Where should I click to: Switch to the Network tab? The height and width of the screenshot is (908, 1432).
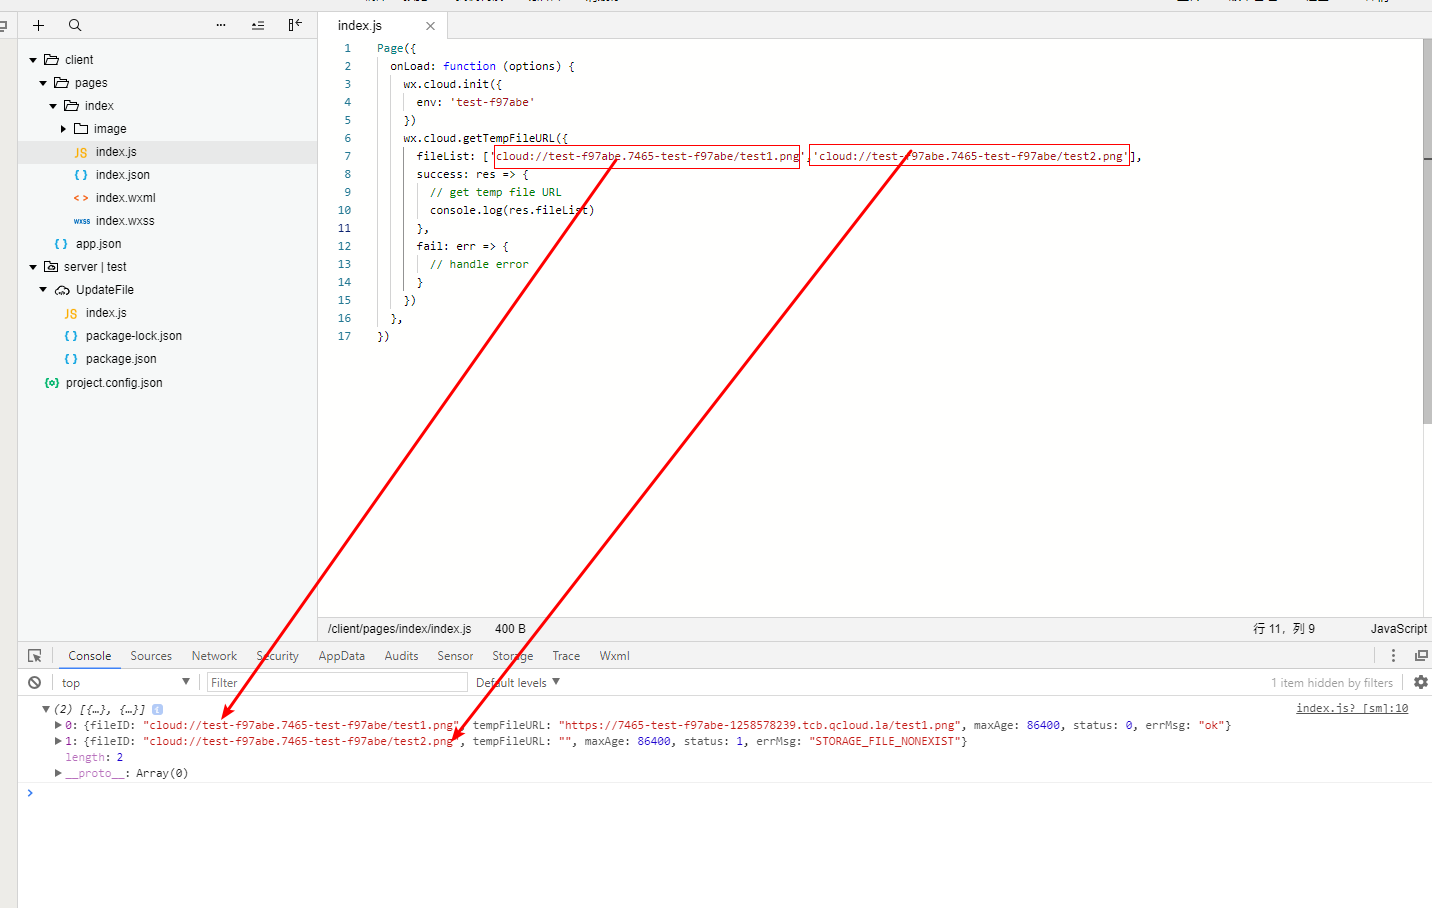click(214, 656)
